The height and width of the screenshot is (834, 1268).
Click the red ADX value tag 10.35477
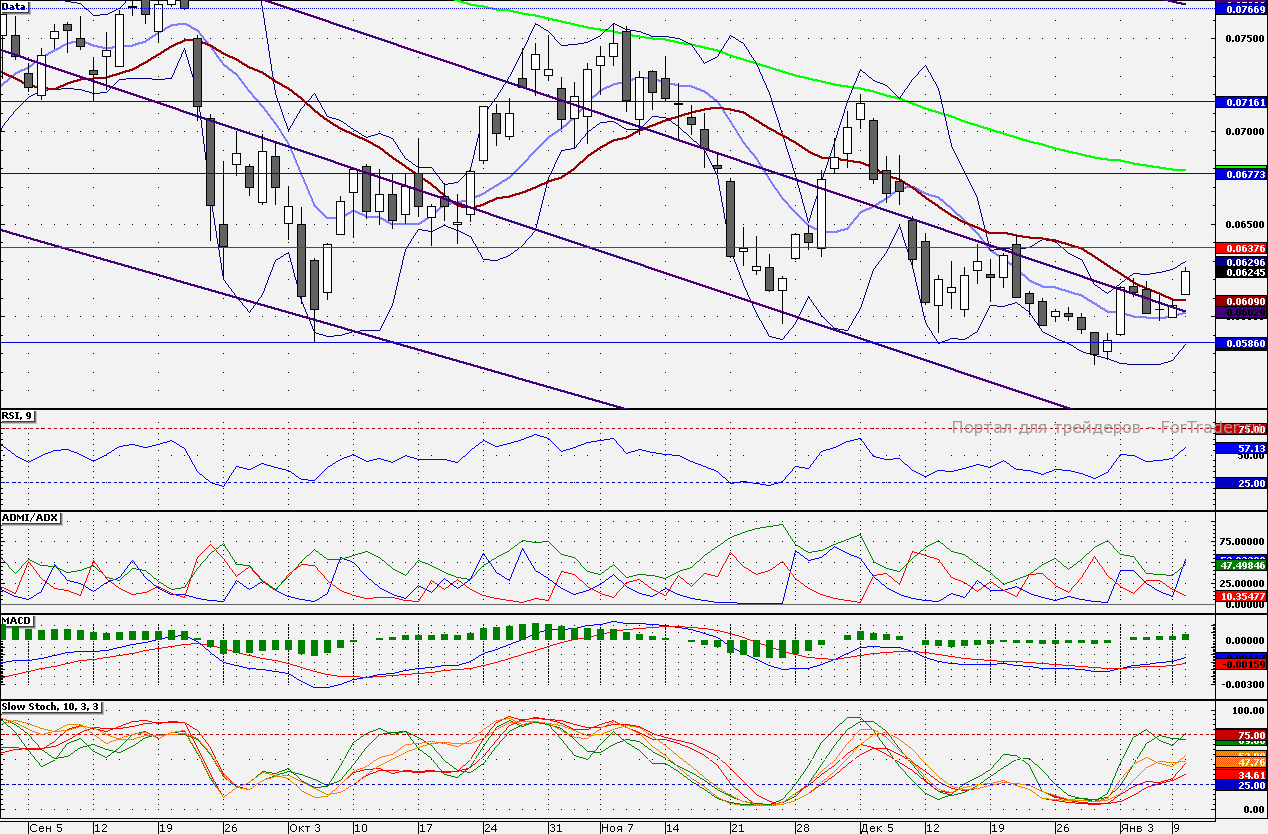point(1240,596)
